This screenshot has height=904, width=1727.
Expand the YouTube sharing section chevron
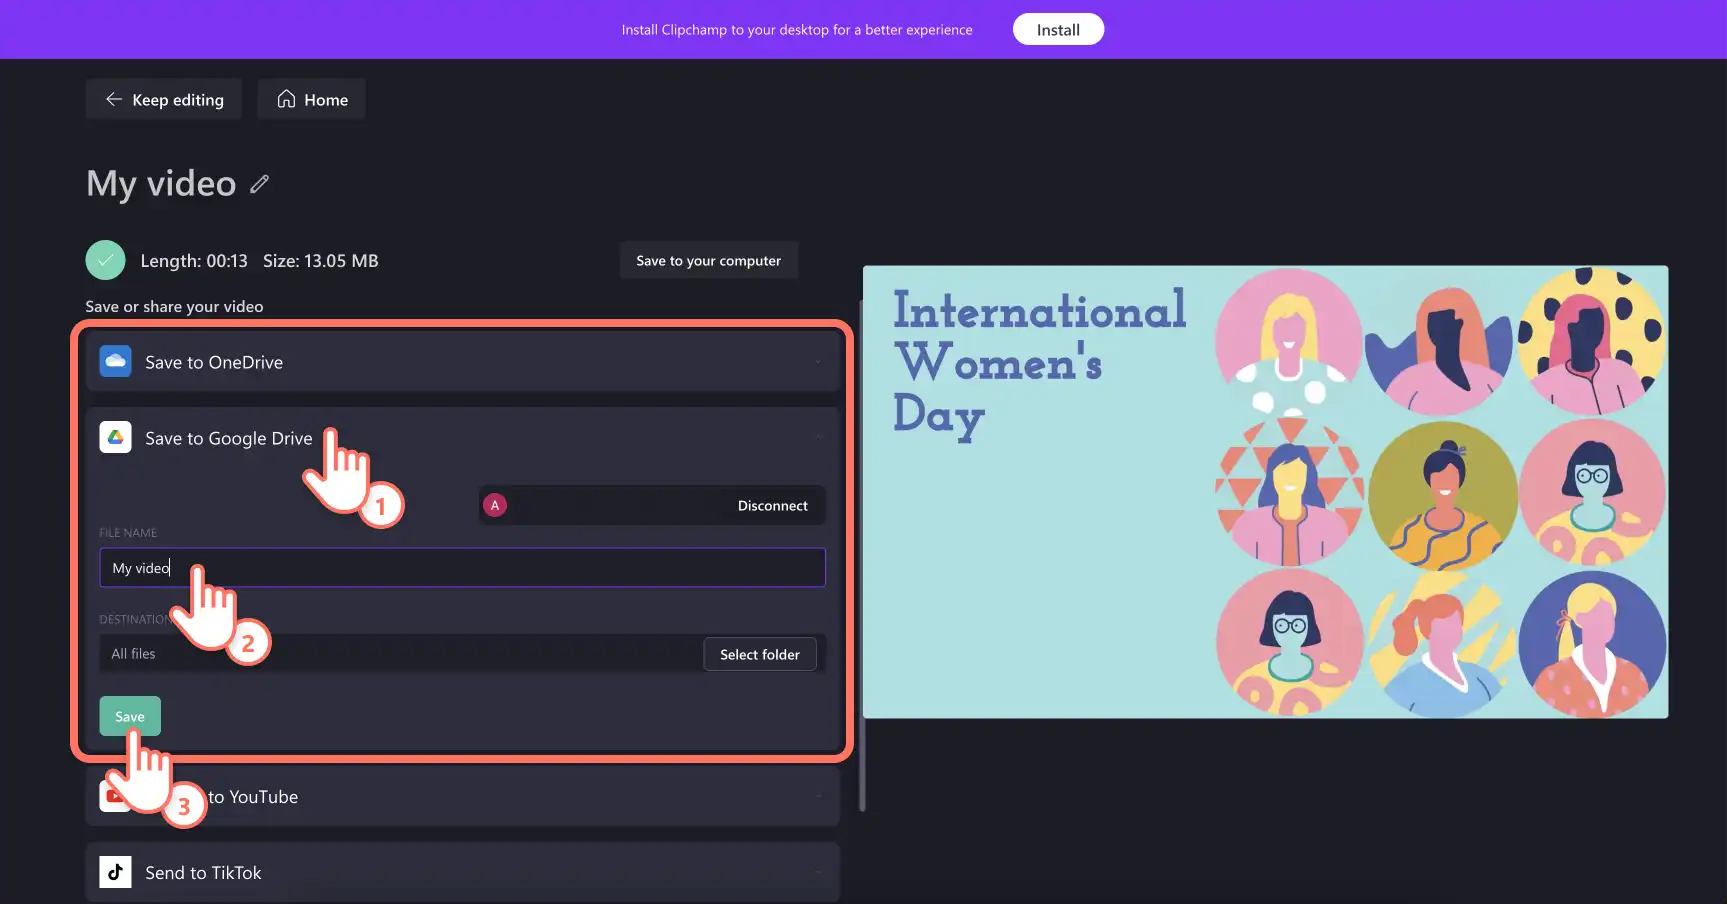tap(819, 796)
